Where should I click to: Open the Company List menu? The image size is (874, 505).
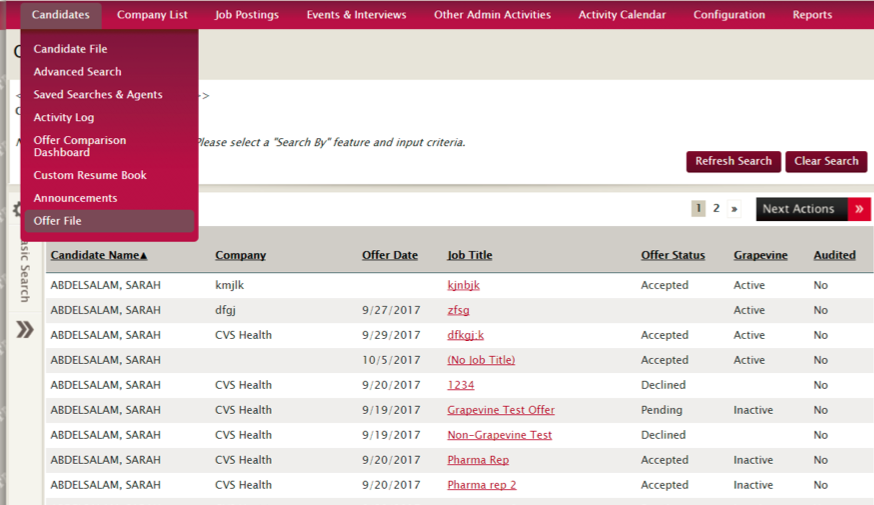152,14
